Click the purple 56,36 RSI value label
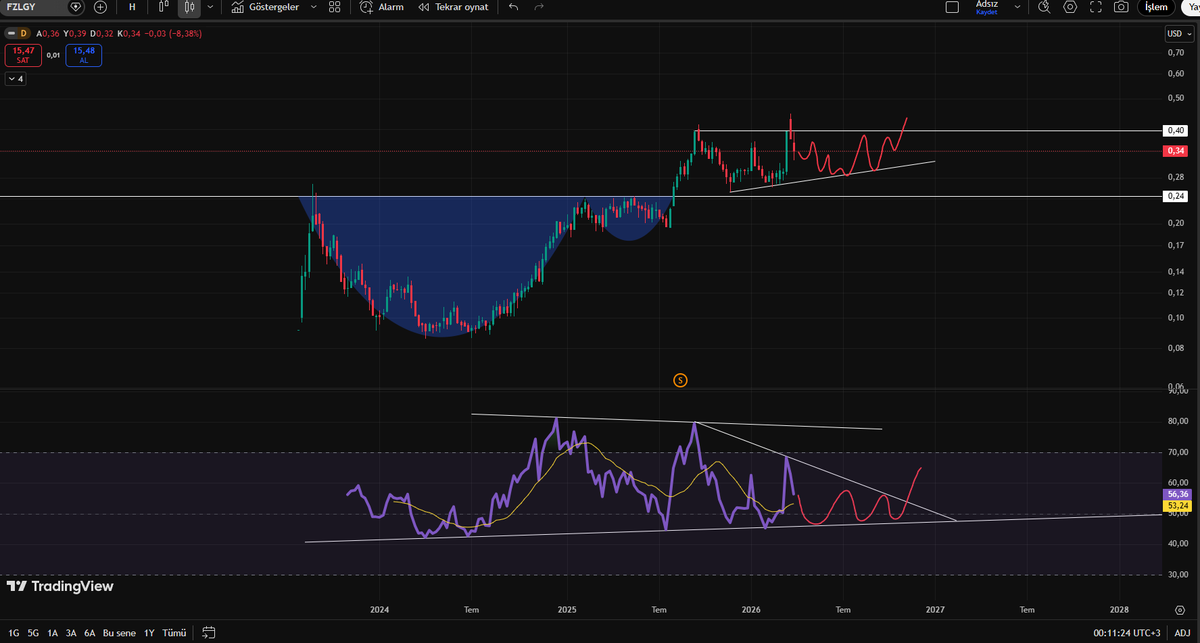The height and width of the screenshot is (643, 1200). pos(1176,494)
